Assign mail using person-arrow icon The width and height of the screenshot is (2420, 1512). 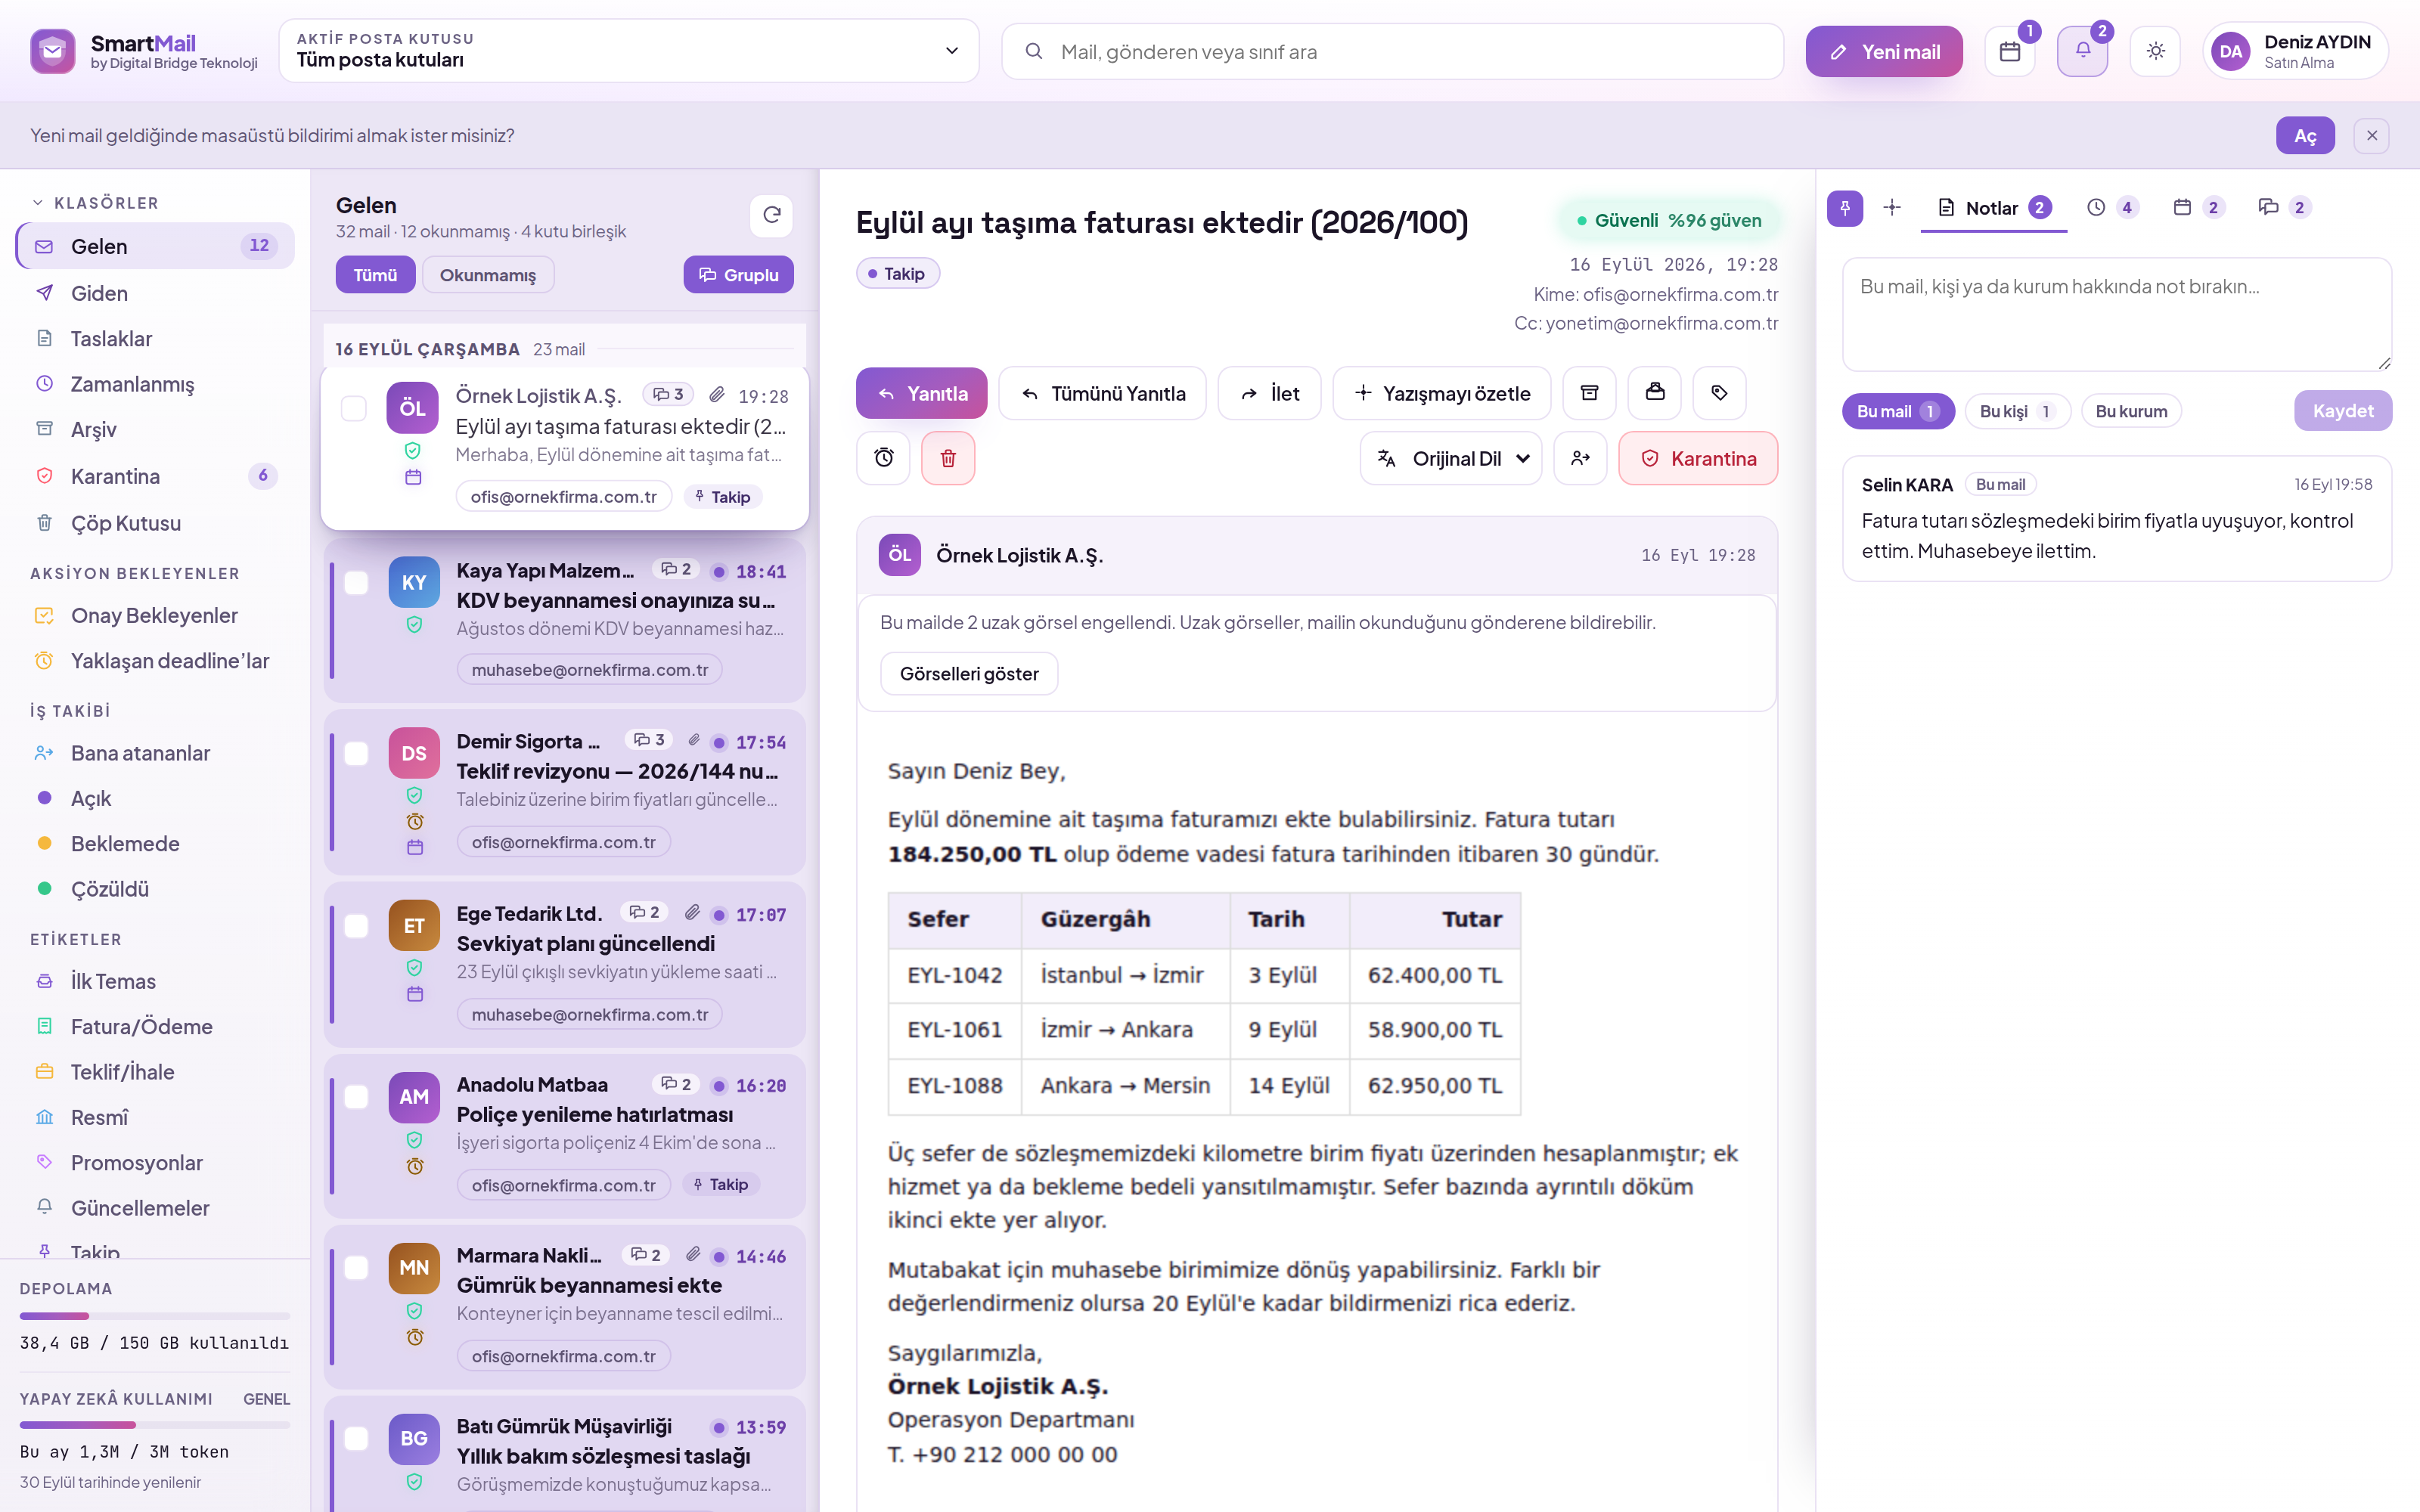click(x=1580, y=458)
